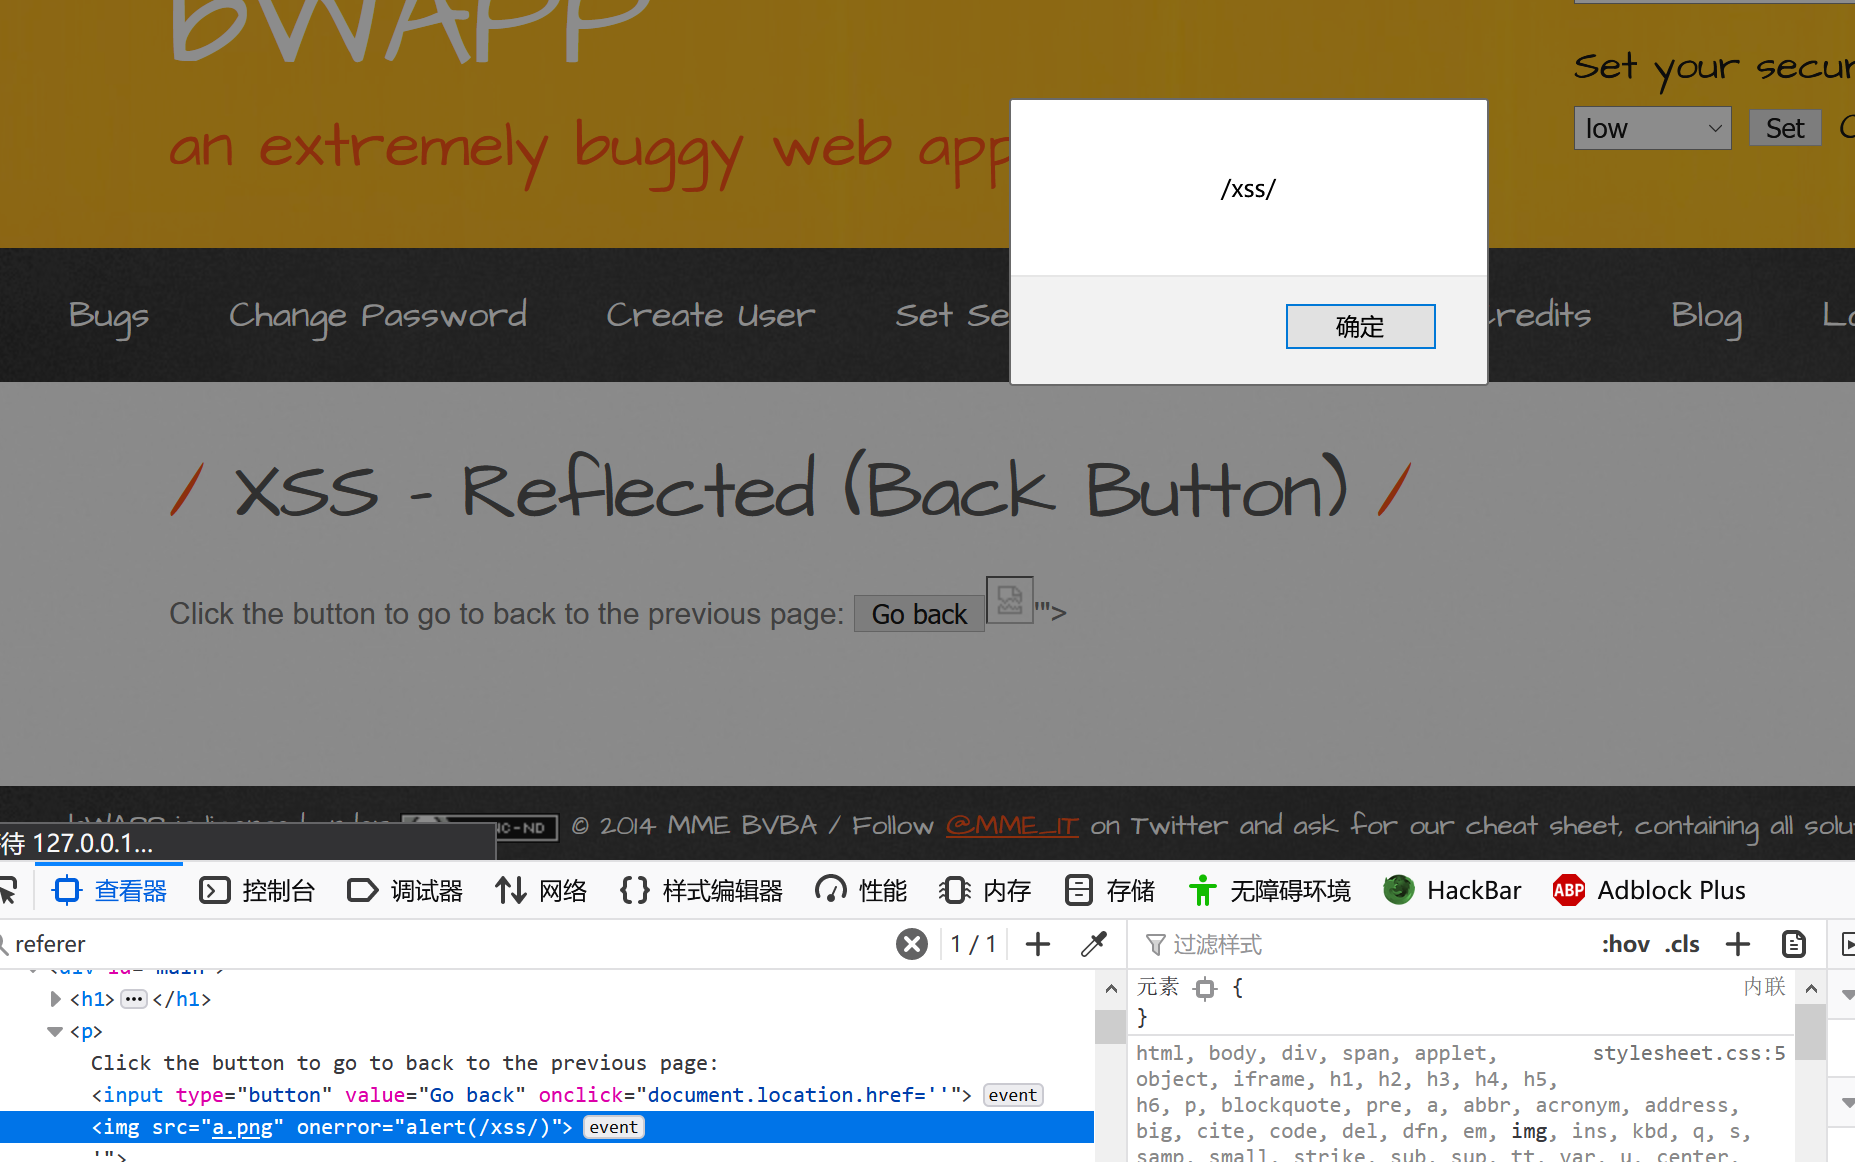Click the markup panel scroll-up arrow
Screen dimensions: 1855x1162
pyautogui.click(x=1111, y=989)
